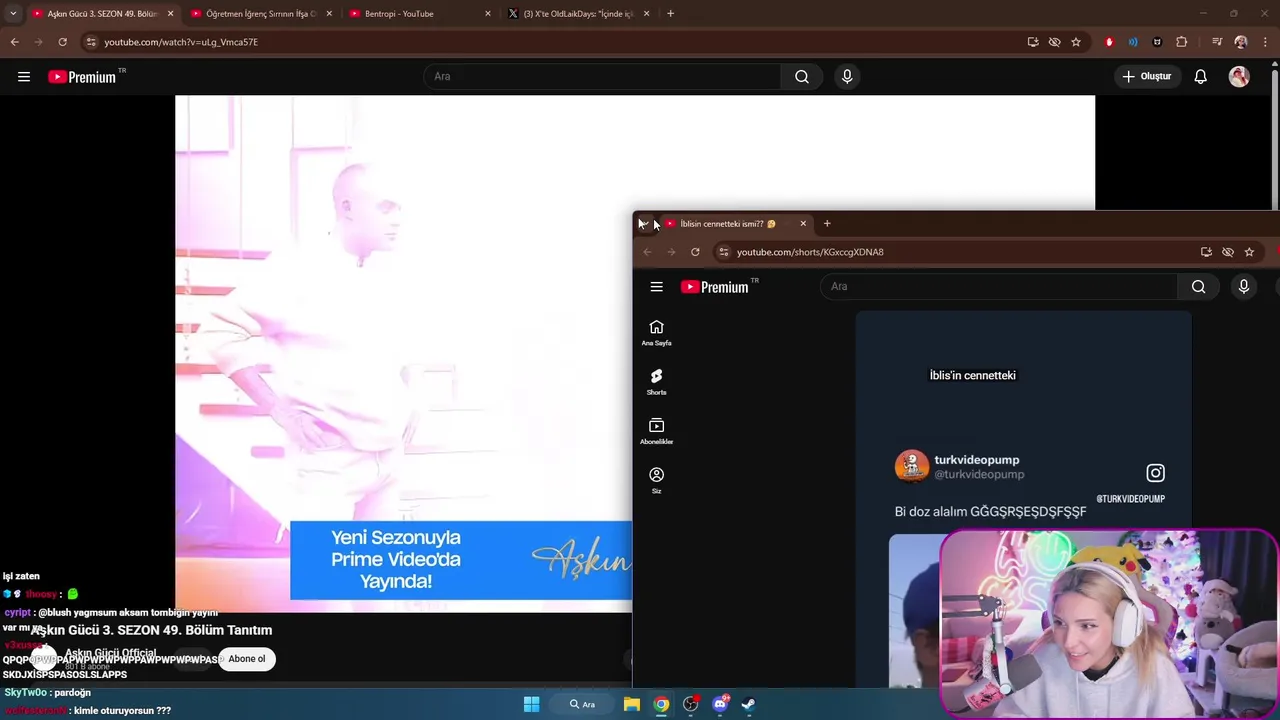Open the Chrome three-dot menu

click(x=1266, y=42)
